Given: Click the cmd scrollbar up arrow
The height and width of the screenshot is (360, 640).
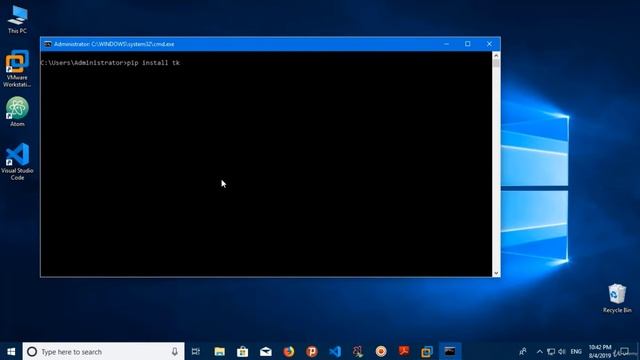Looking at the screenshot, I should point(496,55).
